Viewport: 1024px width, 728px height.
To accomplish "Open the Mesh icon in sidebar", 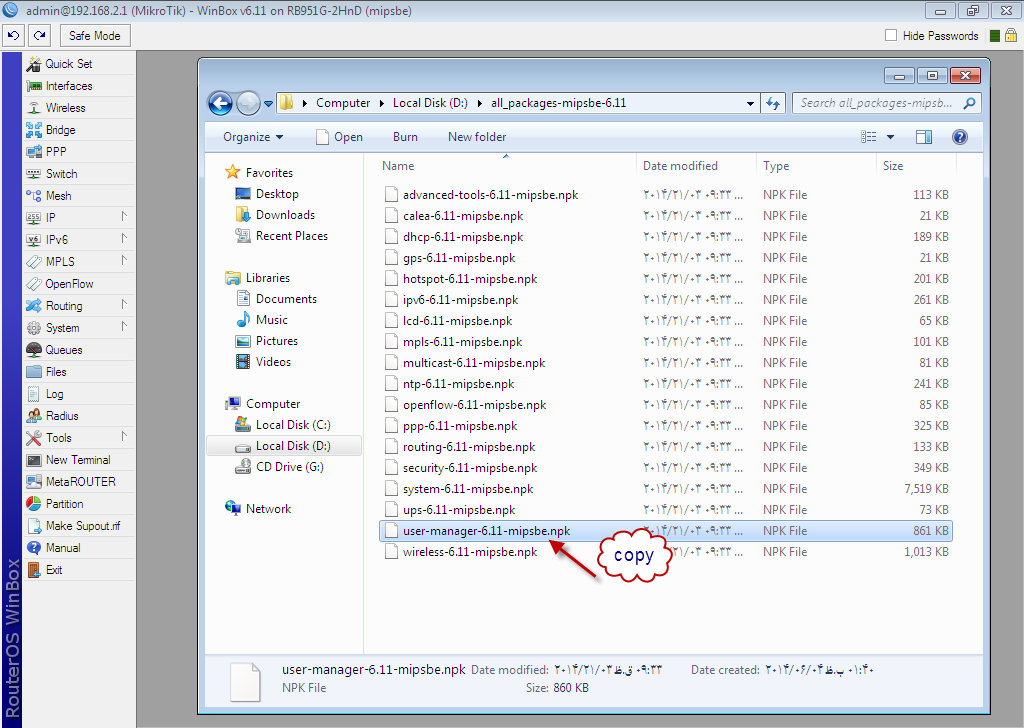I will point(34,196).
